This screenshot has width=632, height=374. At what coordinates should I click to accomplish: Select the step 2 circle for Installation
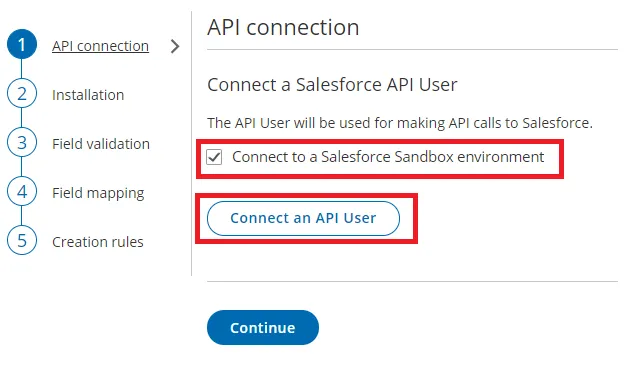coord(22,94)
